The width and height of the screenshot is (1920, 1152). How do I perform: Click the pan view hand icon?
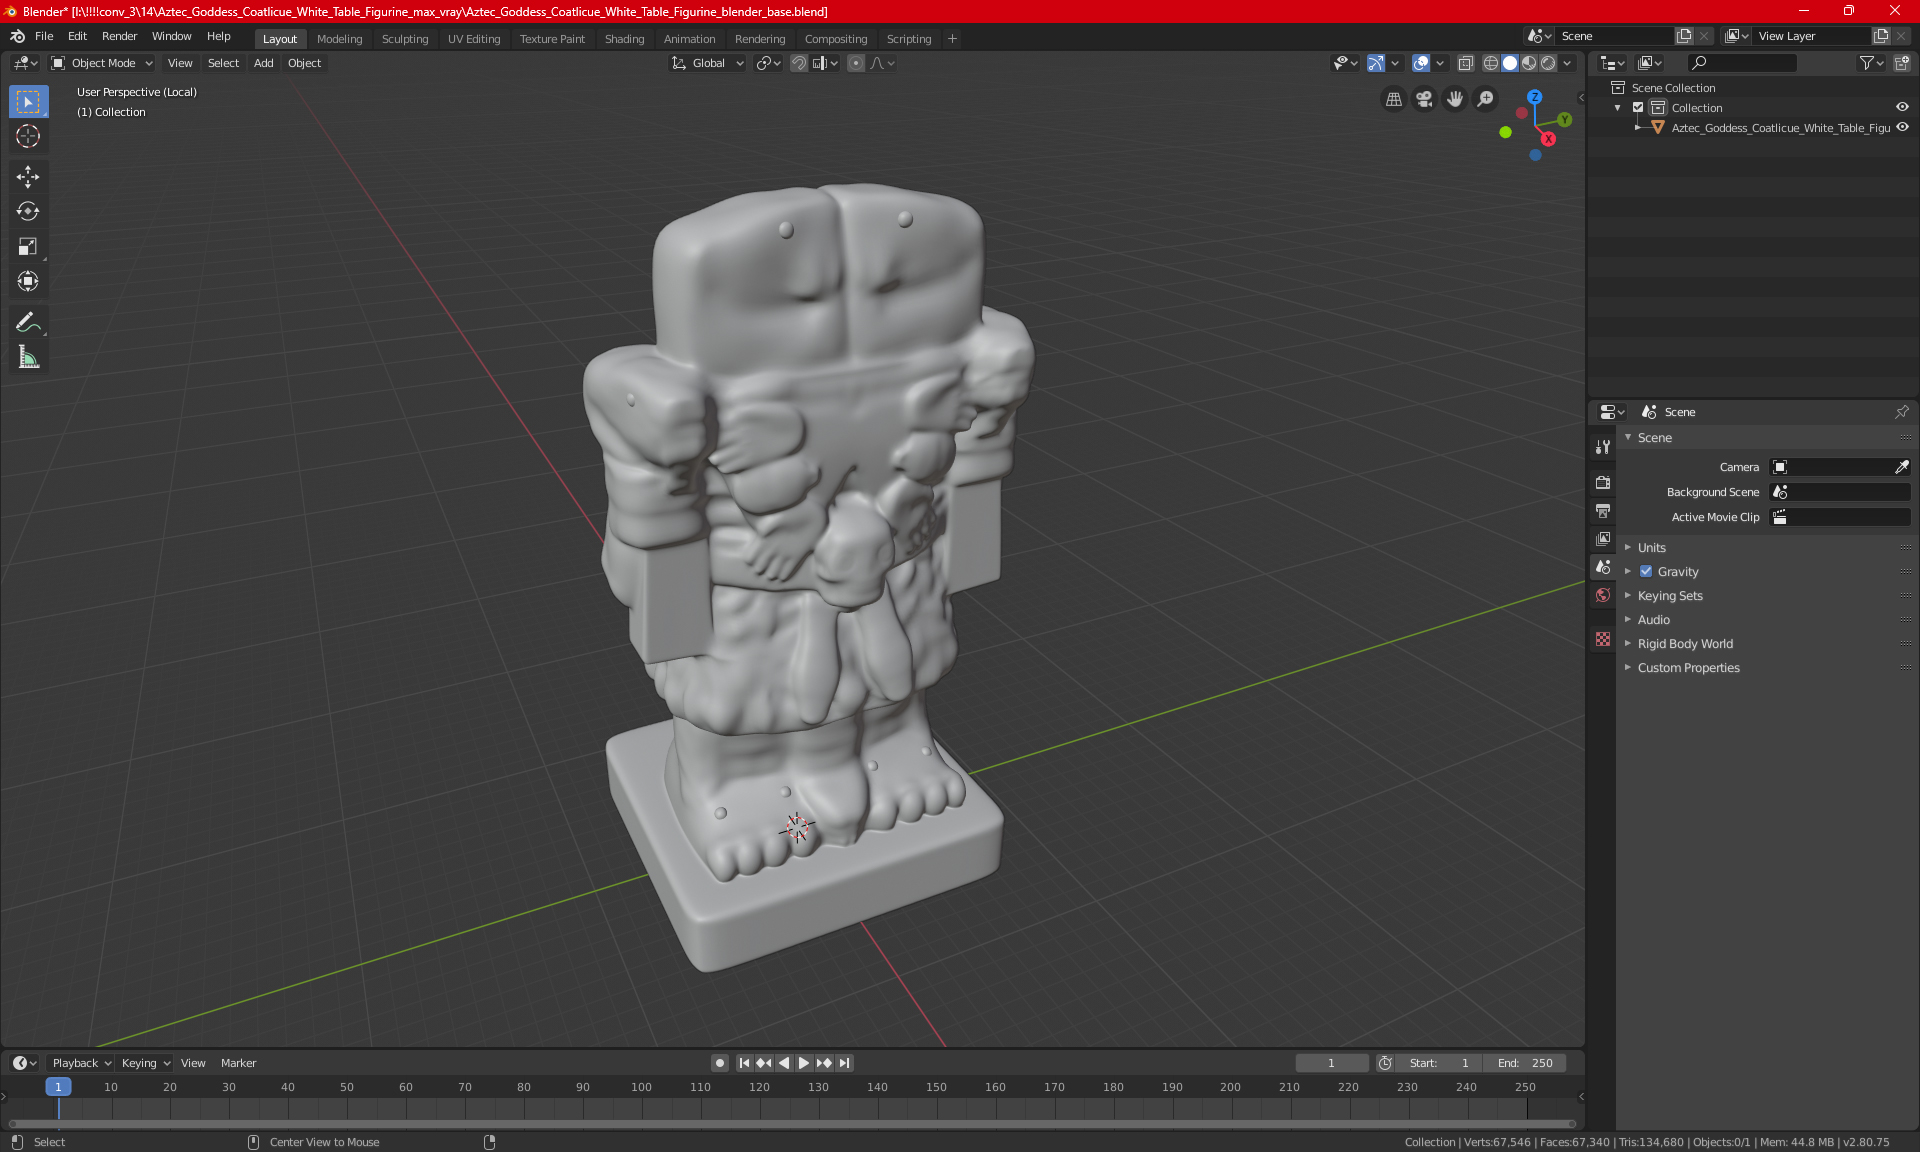(1455, 99)
